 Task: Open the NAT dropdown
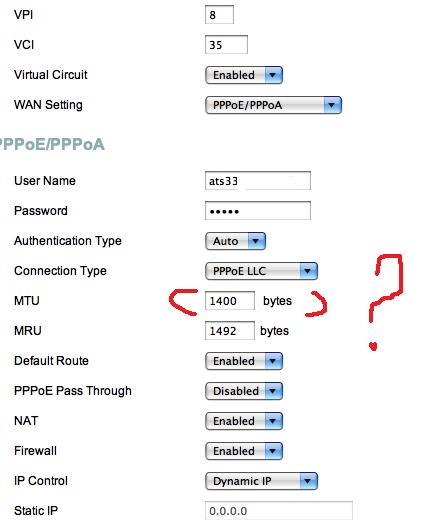click(x=244, y=421)
